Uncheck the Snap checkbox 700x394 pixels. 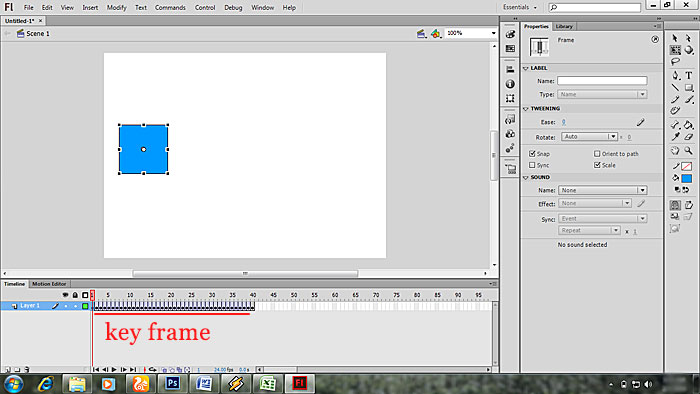pos(532,153)
